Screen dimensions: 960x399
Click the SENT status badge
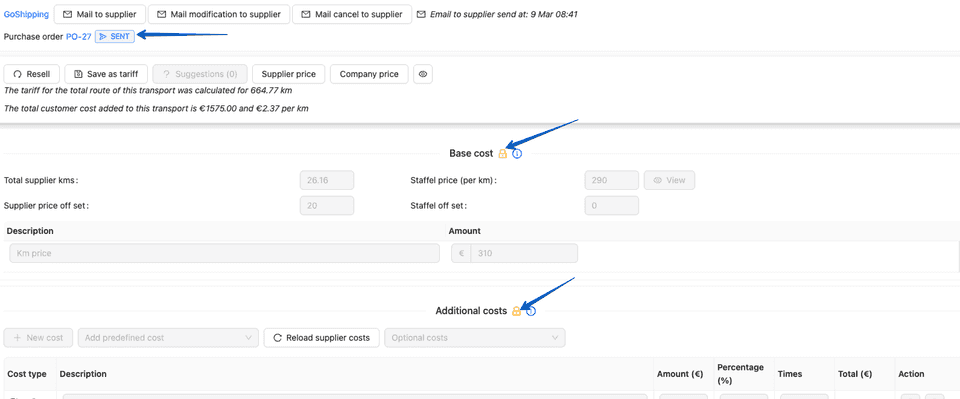(x=114, y=37)
